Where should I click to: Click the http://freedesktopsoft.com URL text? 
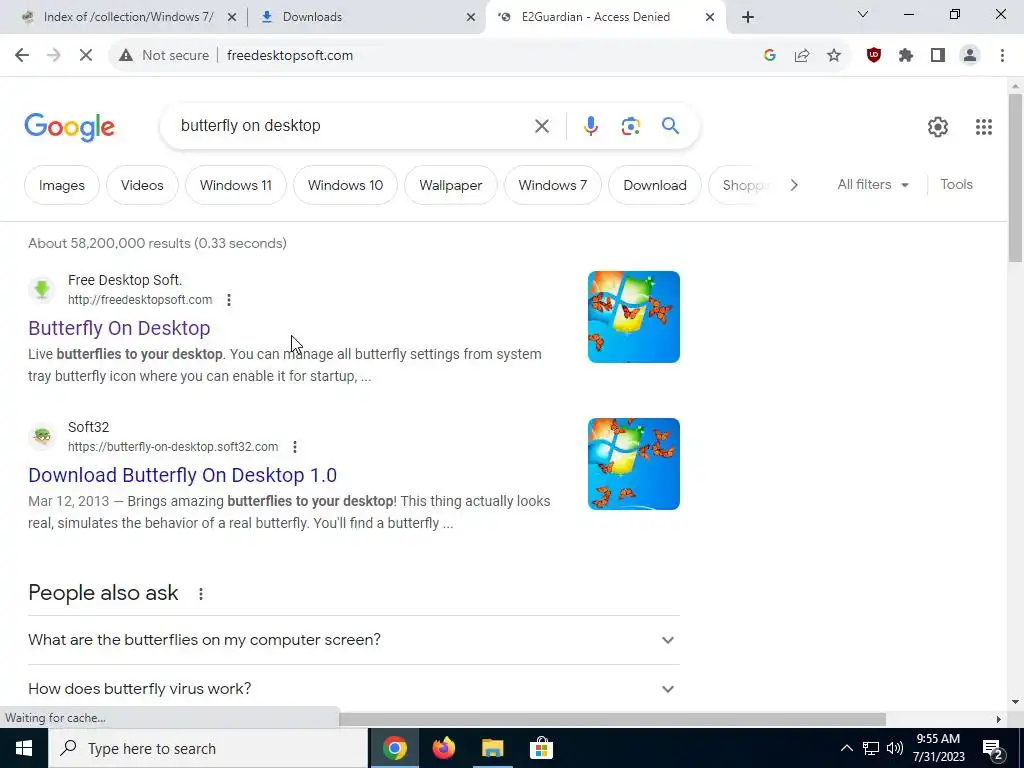tap(140, 300)
